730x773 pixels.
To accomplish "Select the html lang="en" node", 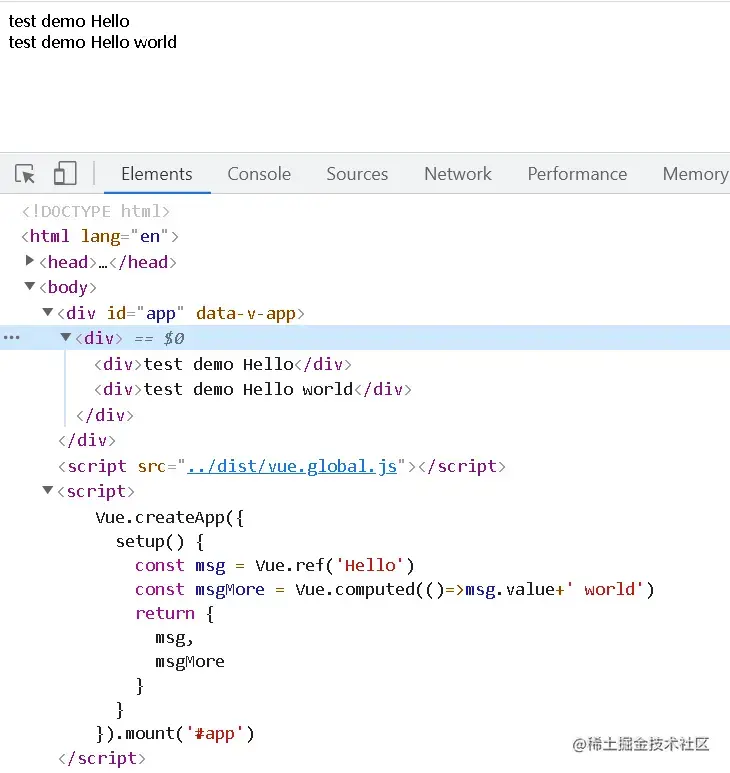I will [100, 237].
